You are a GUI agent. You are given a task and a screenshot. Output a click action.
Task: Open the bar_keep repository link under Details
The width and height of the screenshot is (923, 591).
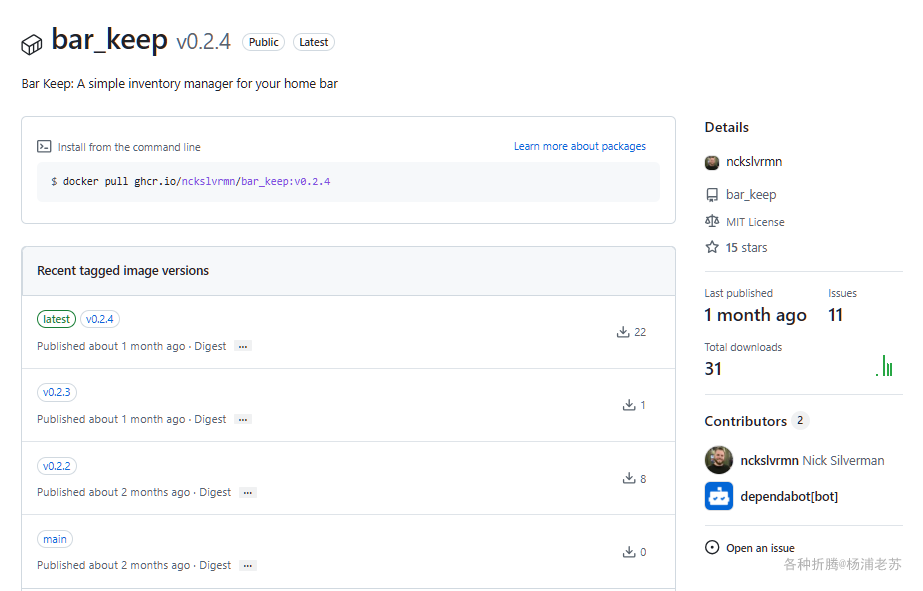(751, 195)
